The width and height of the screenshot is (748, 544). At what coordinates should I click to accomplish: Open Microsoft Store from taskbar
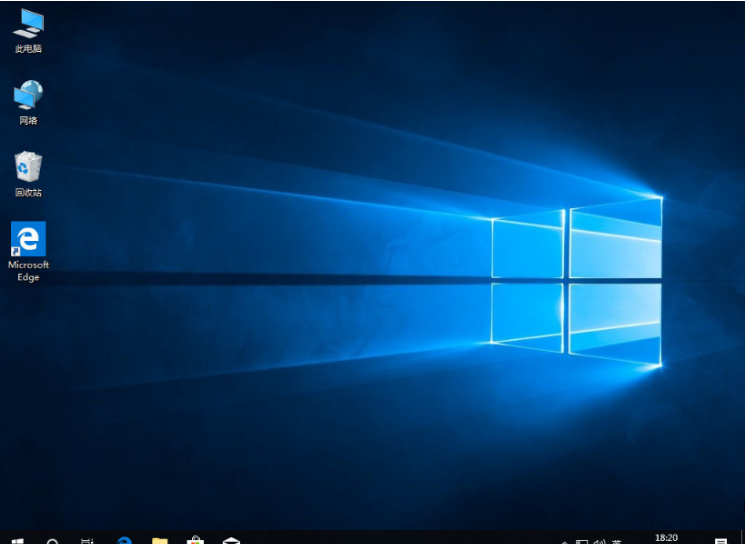pos(195,540)
